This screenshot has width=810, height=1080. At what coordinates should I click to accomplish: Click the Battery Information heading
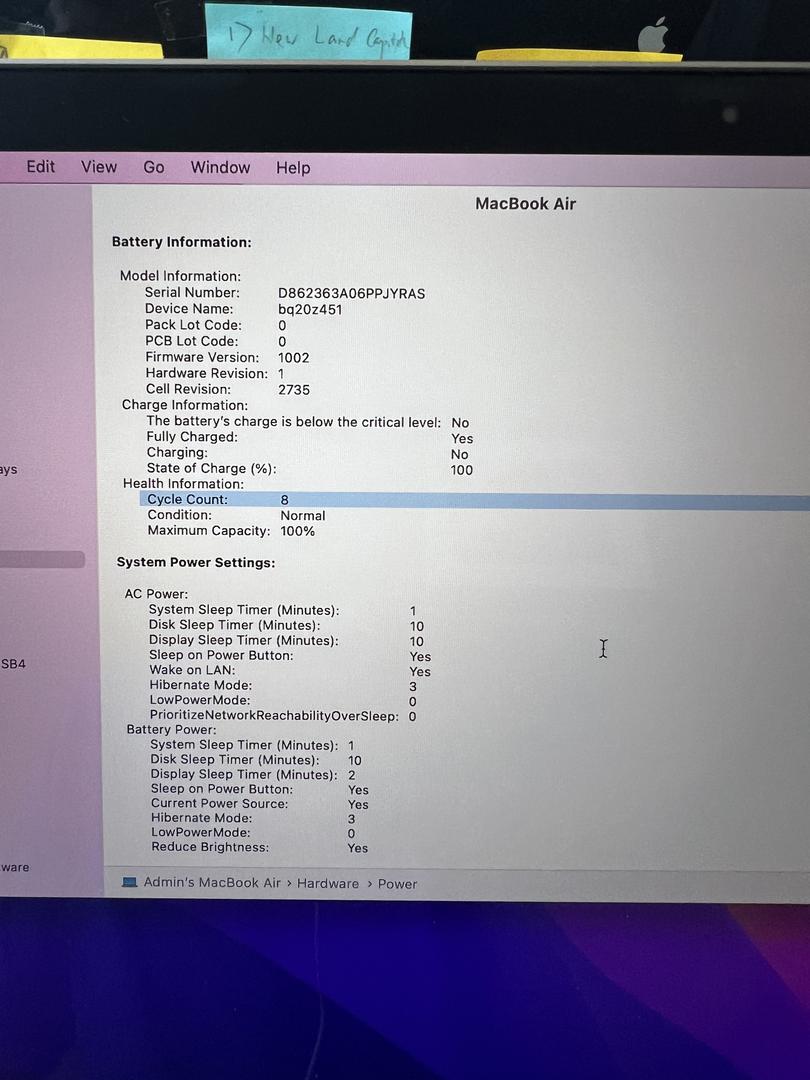point(182,242)
